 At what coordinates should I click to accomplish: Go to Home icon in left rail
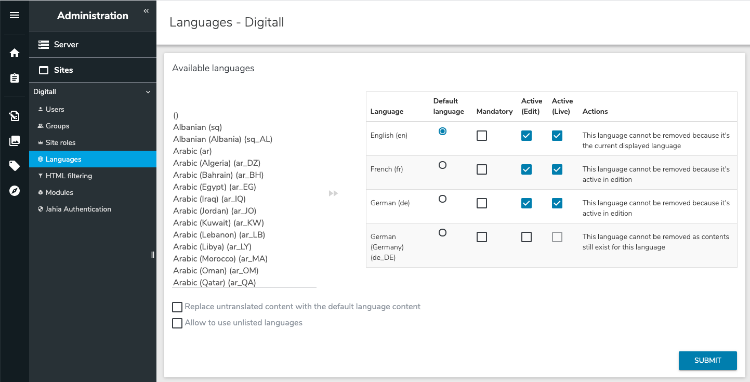point(14,53)
